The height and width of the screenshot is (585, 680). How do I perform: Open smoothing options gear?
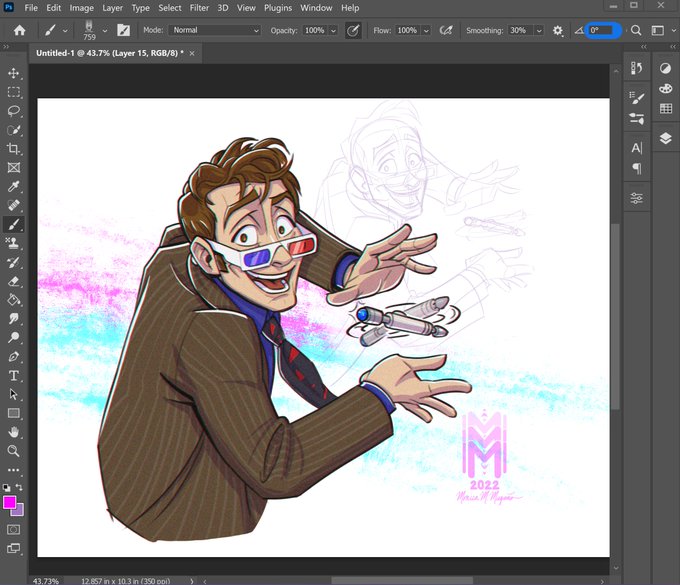(x=558, y=30)
